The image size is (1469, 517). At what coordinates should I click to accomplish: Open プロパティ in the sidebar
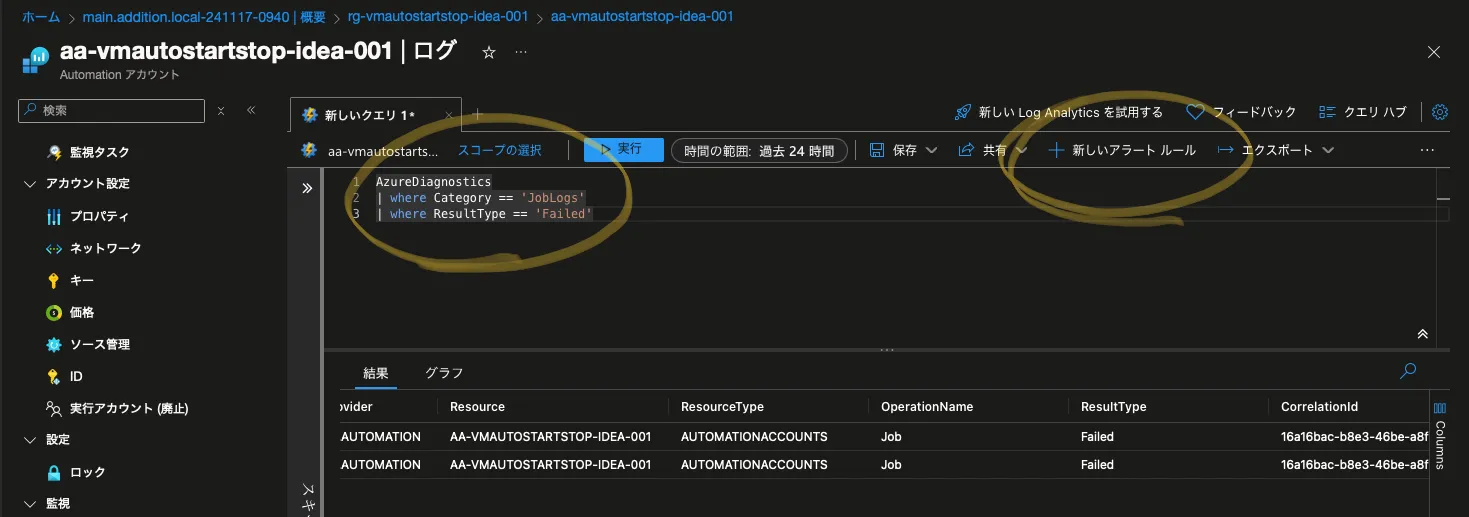[88, 216]
